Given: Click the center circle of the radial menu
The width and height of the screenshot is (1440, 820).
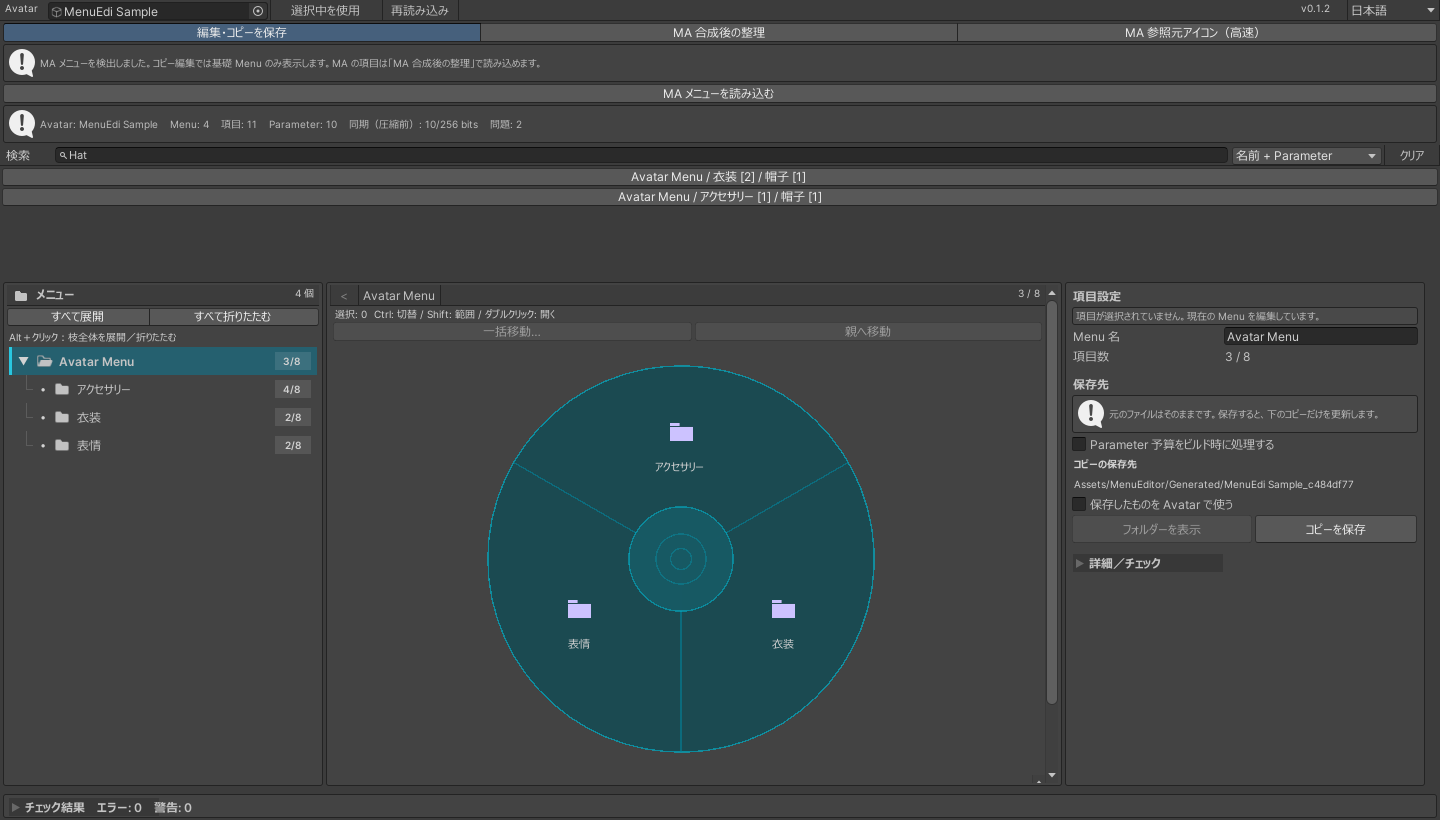Looking at the screenshot, I should [x=681, y=559].
